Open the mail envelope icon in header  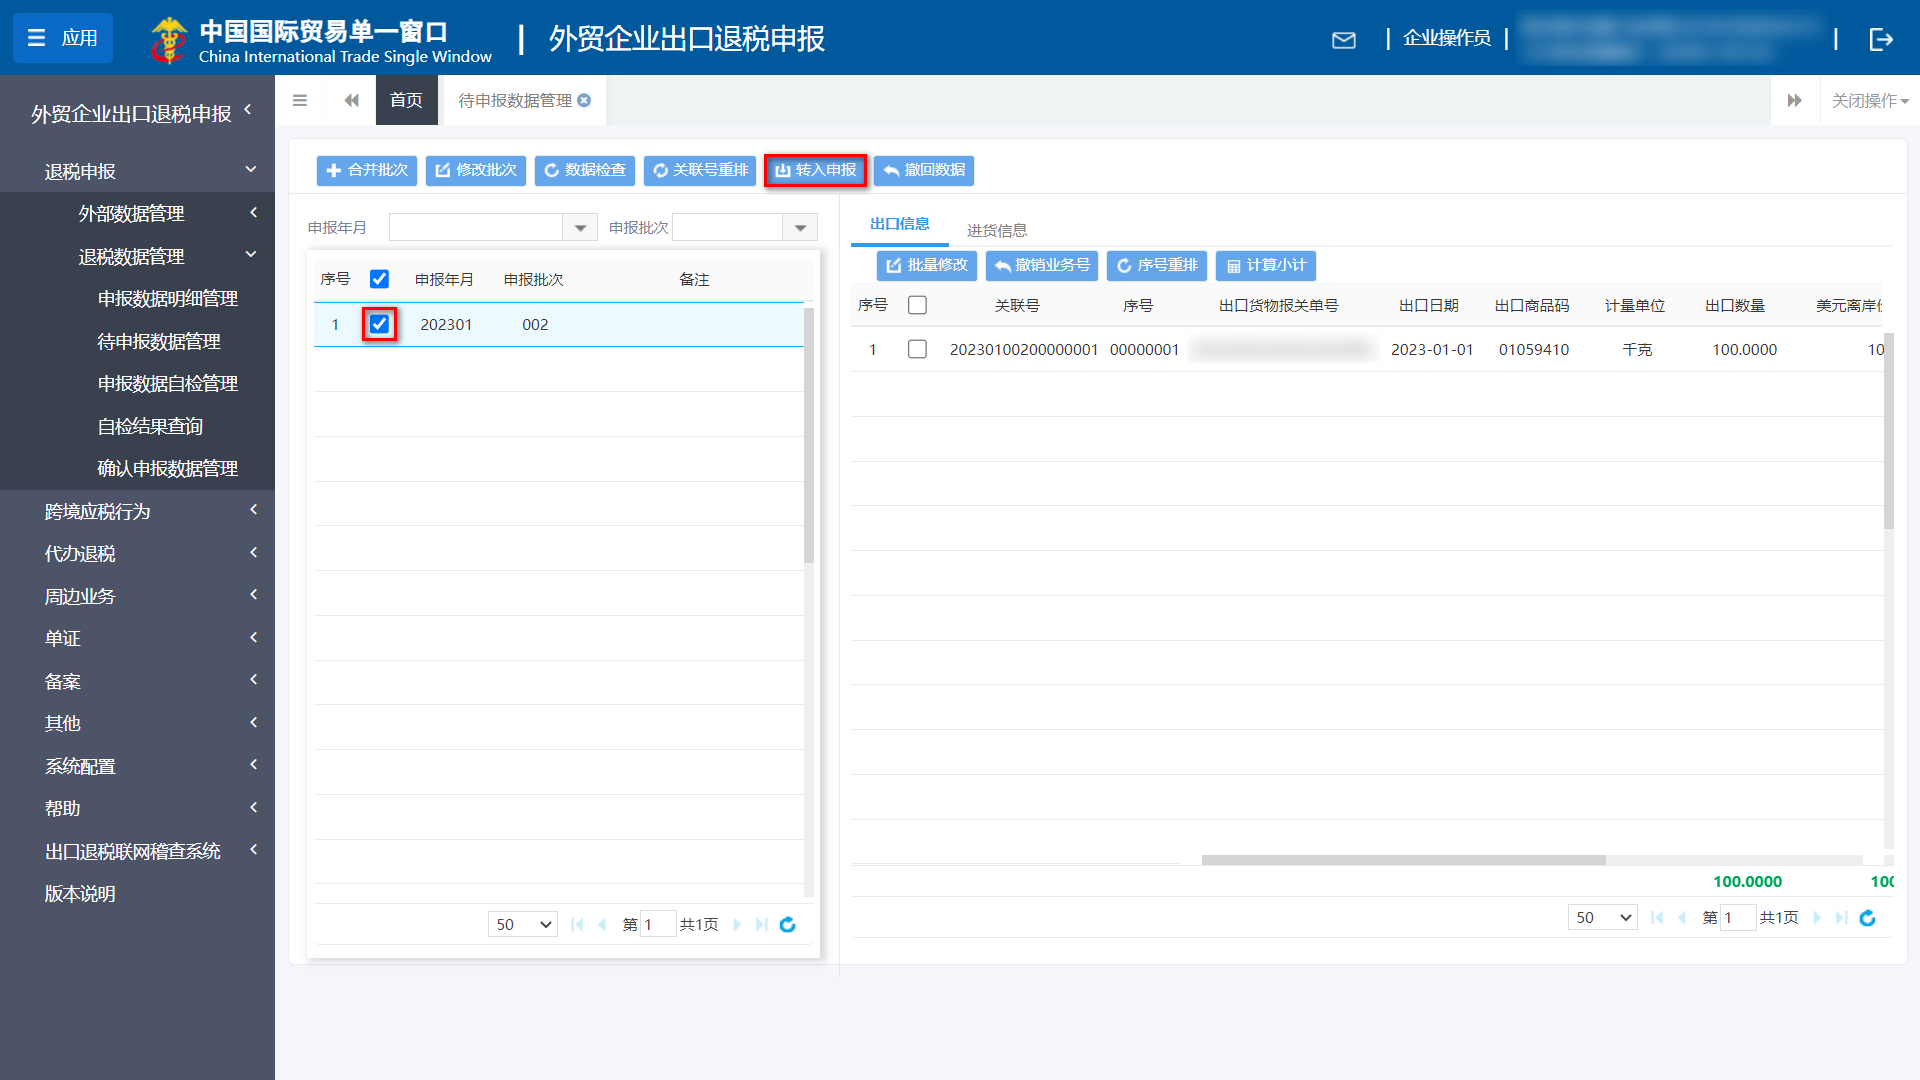click(x=1343, y=39)
